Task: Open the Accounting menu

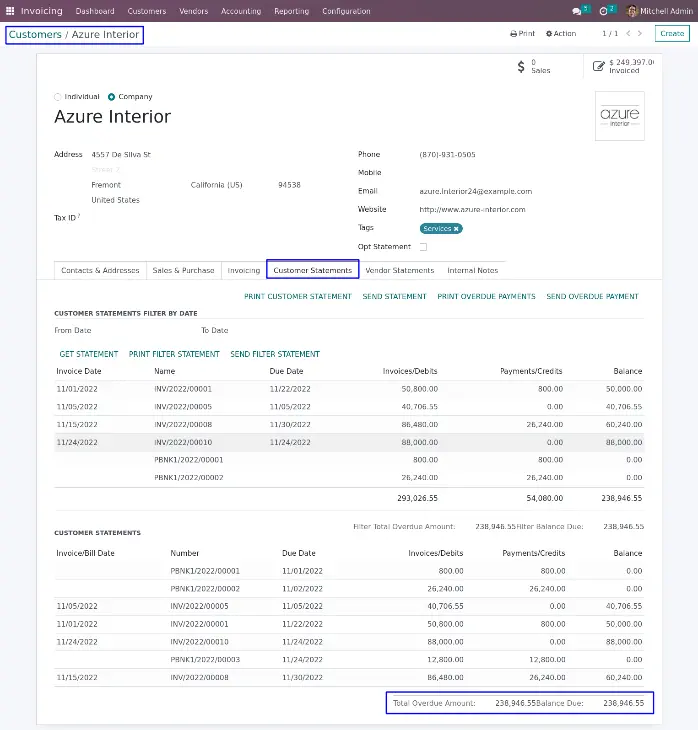Action: 241,11
